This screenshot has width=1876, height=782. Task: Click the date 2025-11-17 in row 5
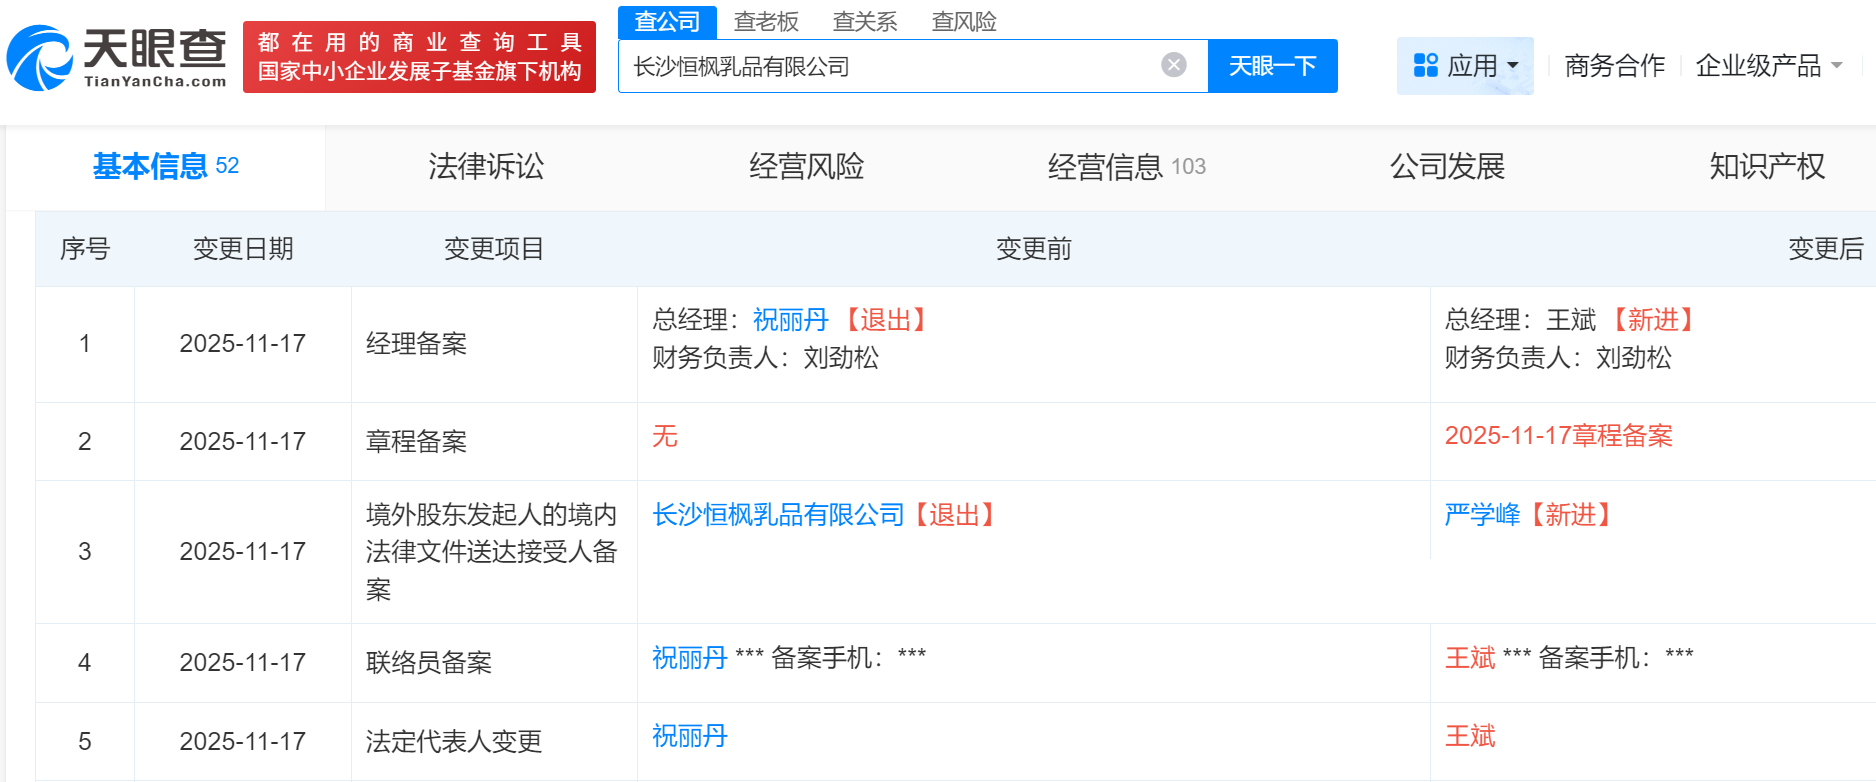[x=243, y=742]
